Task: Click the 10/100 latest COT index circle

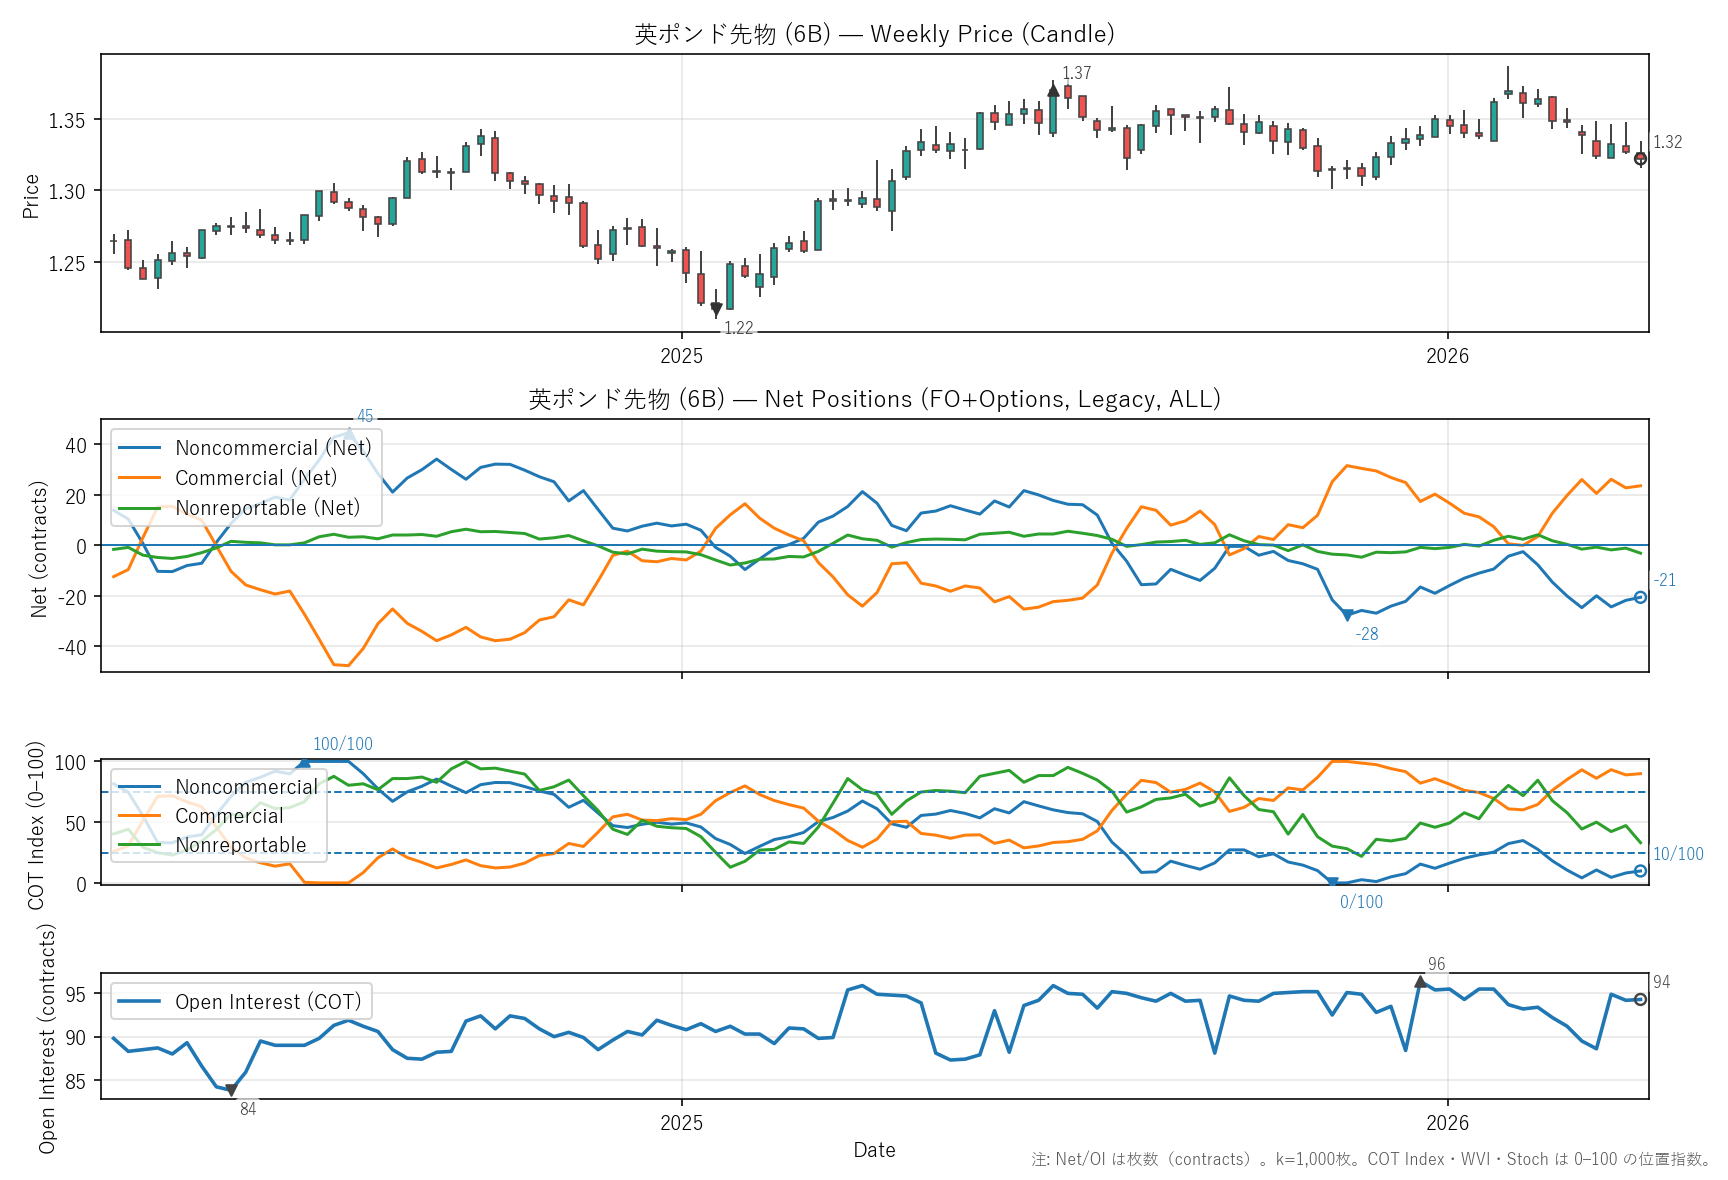Action: pos(1640,871)
